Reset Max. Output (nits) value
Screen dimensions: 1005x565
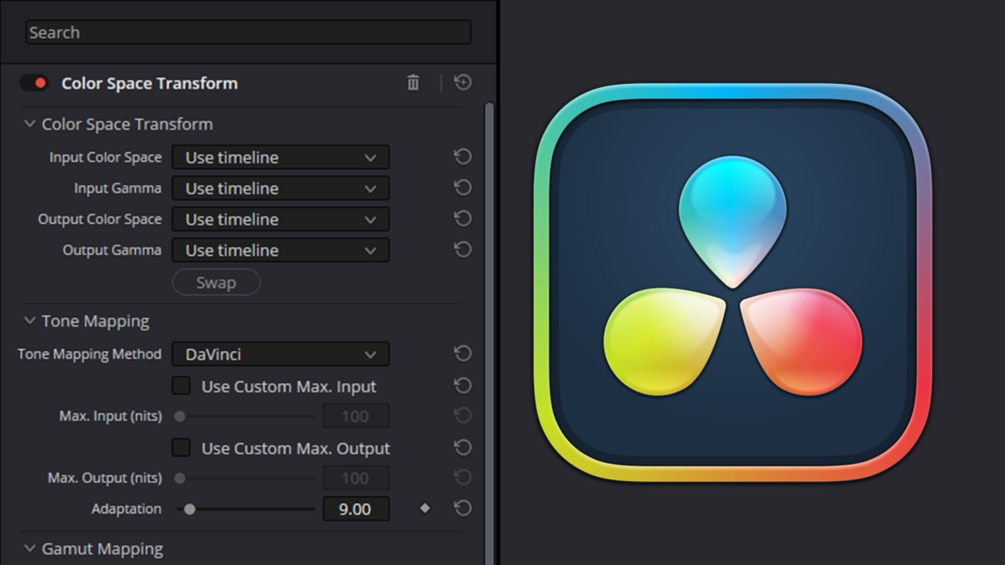coord(463,477)
